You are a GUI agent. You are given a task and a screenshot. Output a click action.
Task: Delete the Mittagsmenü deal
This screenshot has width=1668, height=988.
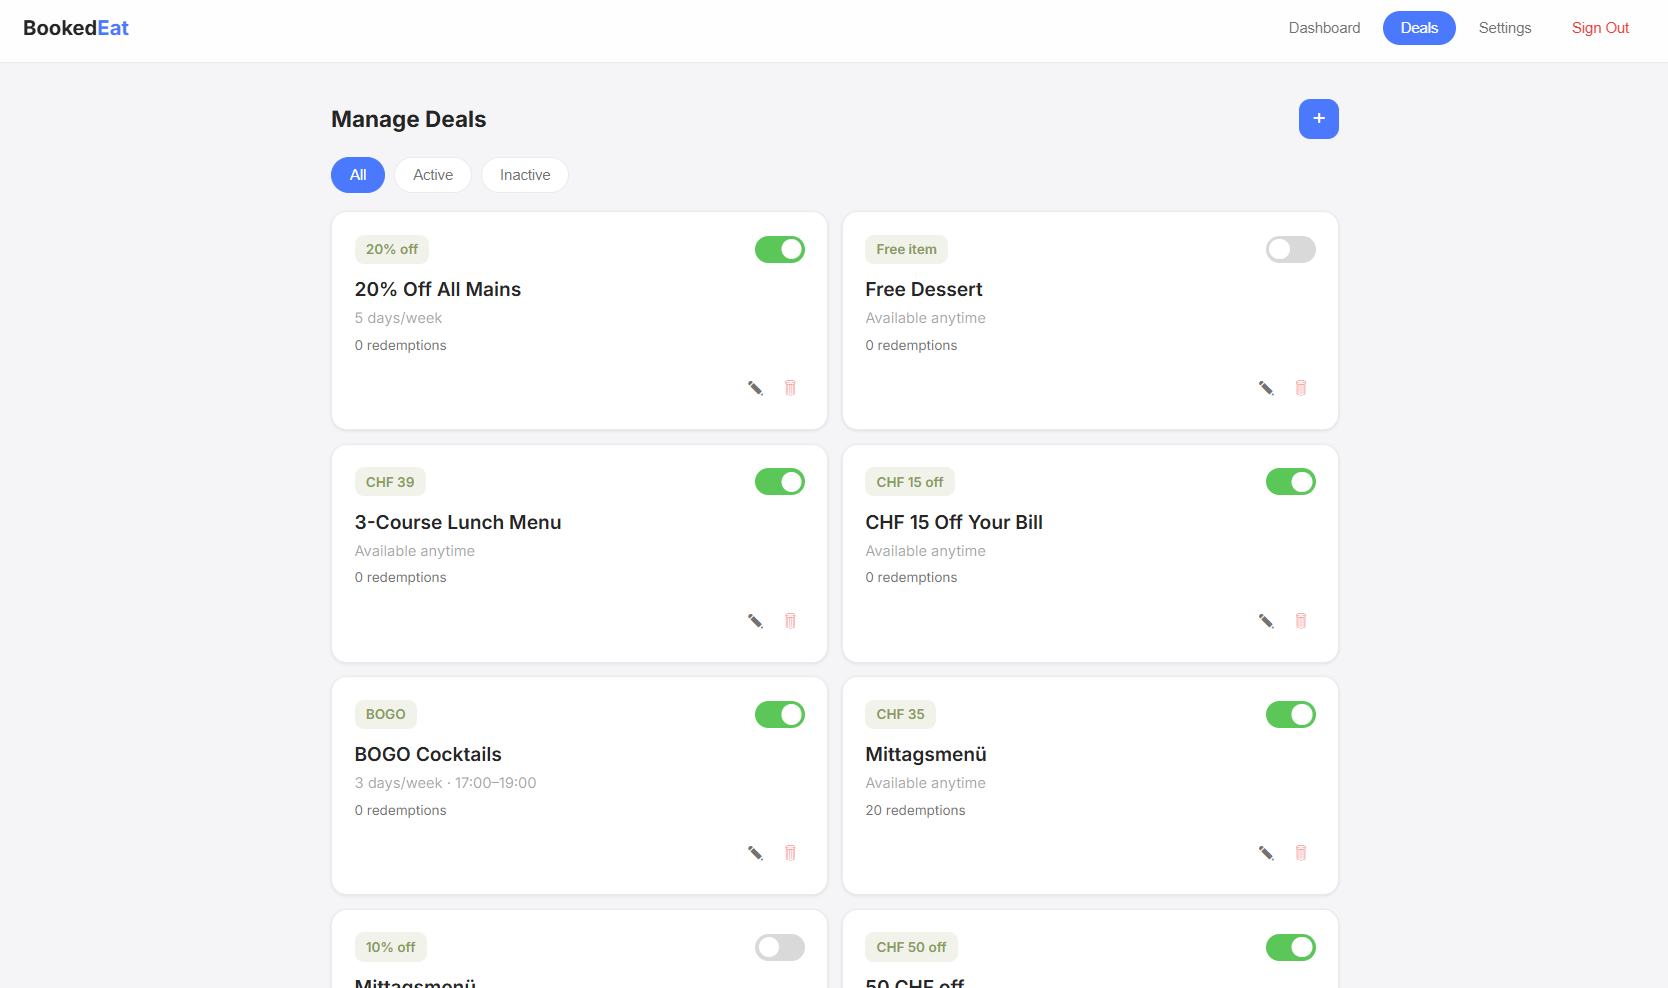[x=1301, y=853]
